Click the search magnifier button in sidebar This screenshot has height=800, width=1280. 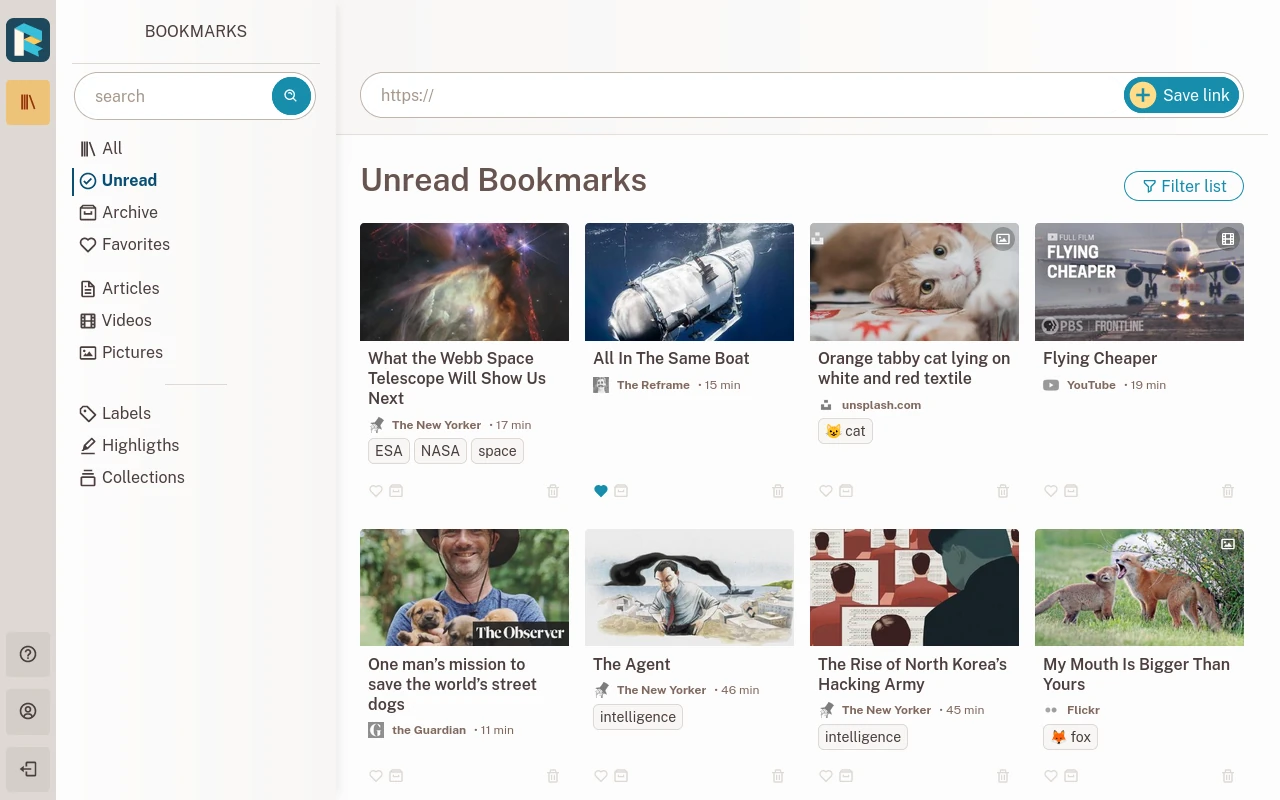tap(290, 96)
